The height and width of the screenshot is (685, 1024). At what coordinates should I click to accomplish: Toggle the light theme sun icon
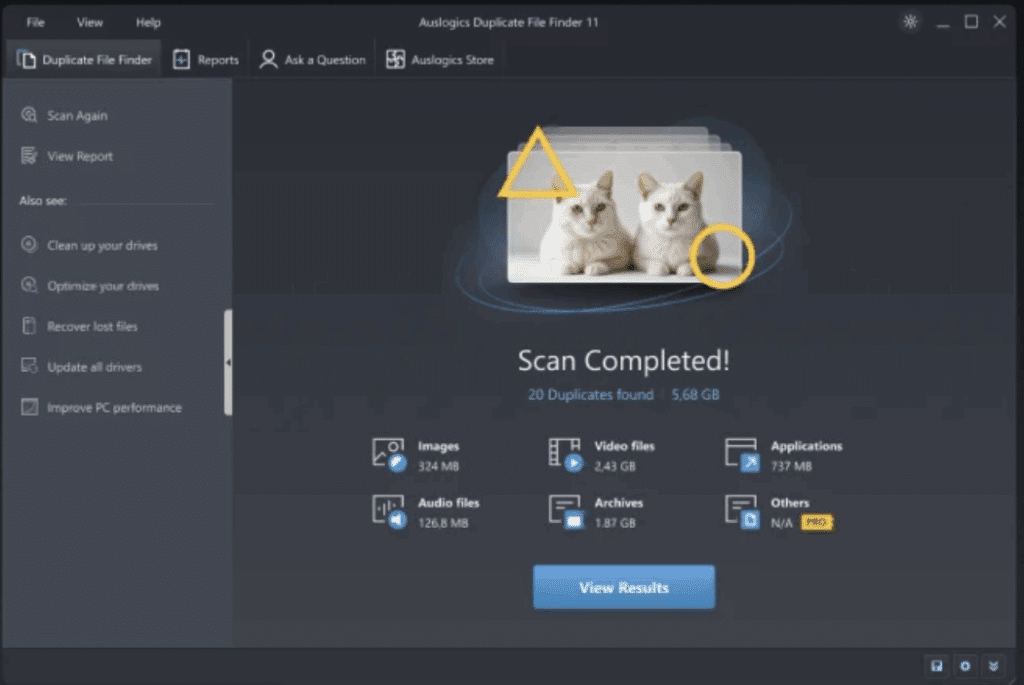coord(910,22)
